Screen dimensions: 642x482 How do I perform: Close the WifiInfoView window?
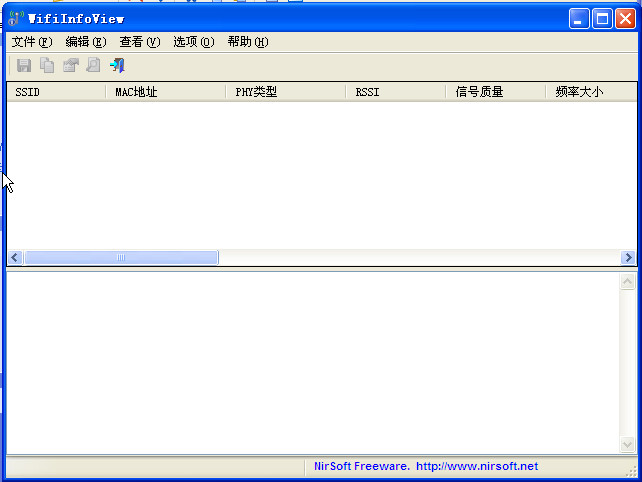[x=626, y=18]
